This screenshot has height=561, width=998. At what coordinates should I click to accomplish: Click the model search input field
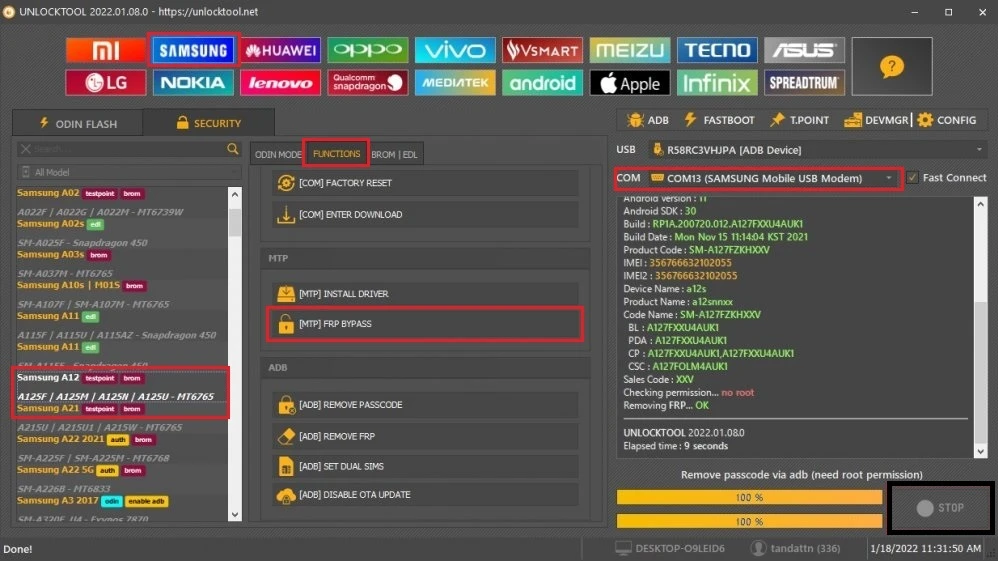tap(127, 148)
